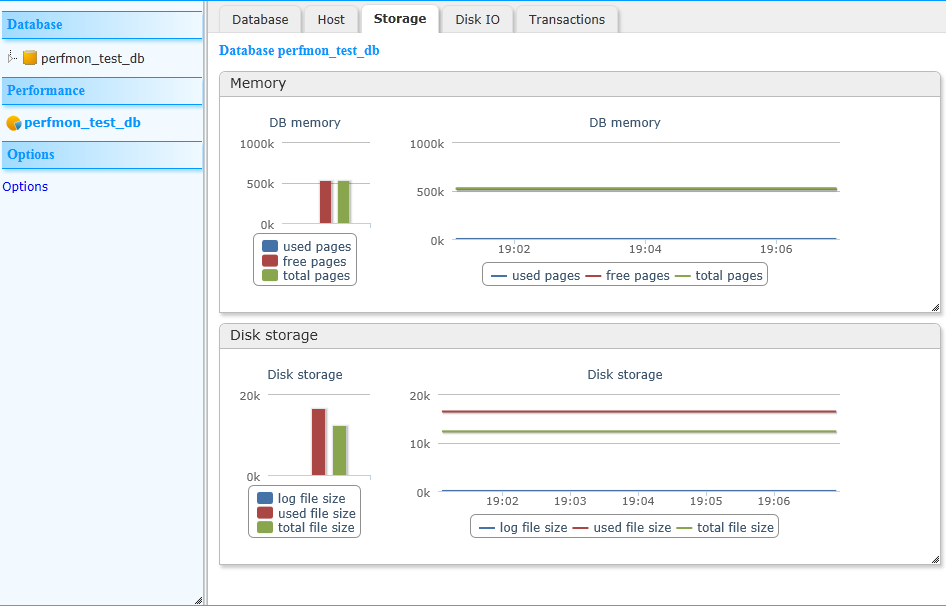Toggle free pages in DB memory bar legend
This screenshot has width=946, height=606.
pyautogui.click(x=304, y=261)
